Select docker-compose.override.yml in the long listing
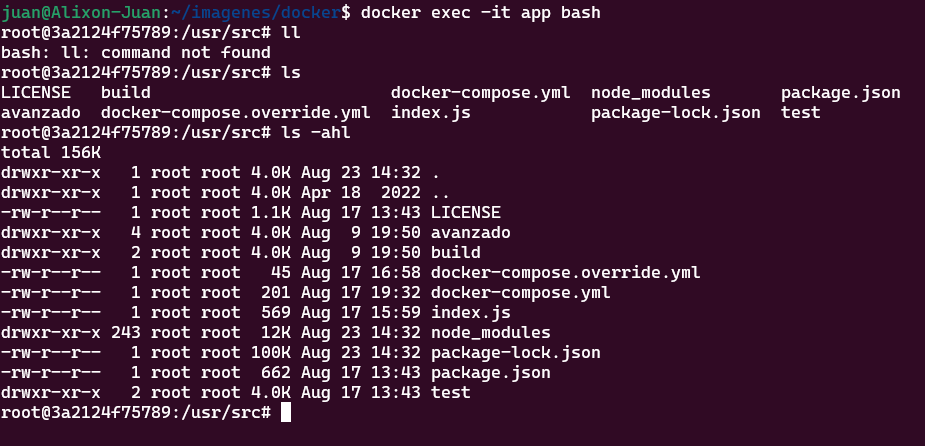The width and height of the screenshot is (925, 446). 565,273
